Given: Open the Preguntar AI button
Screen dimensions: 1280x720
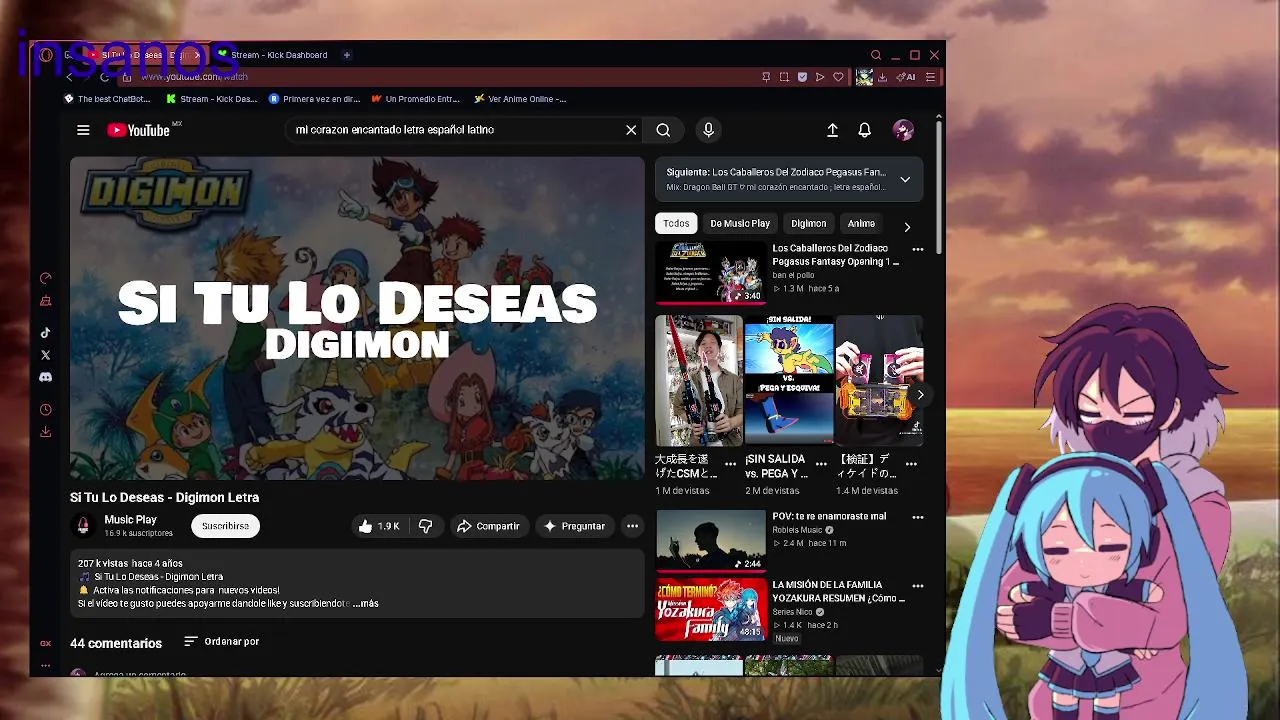Looking at the screenshot, I should [x=574, y=526].
